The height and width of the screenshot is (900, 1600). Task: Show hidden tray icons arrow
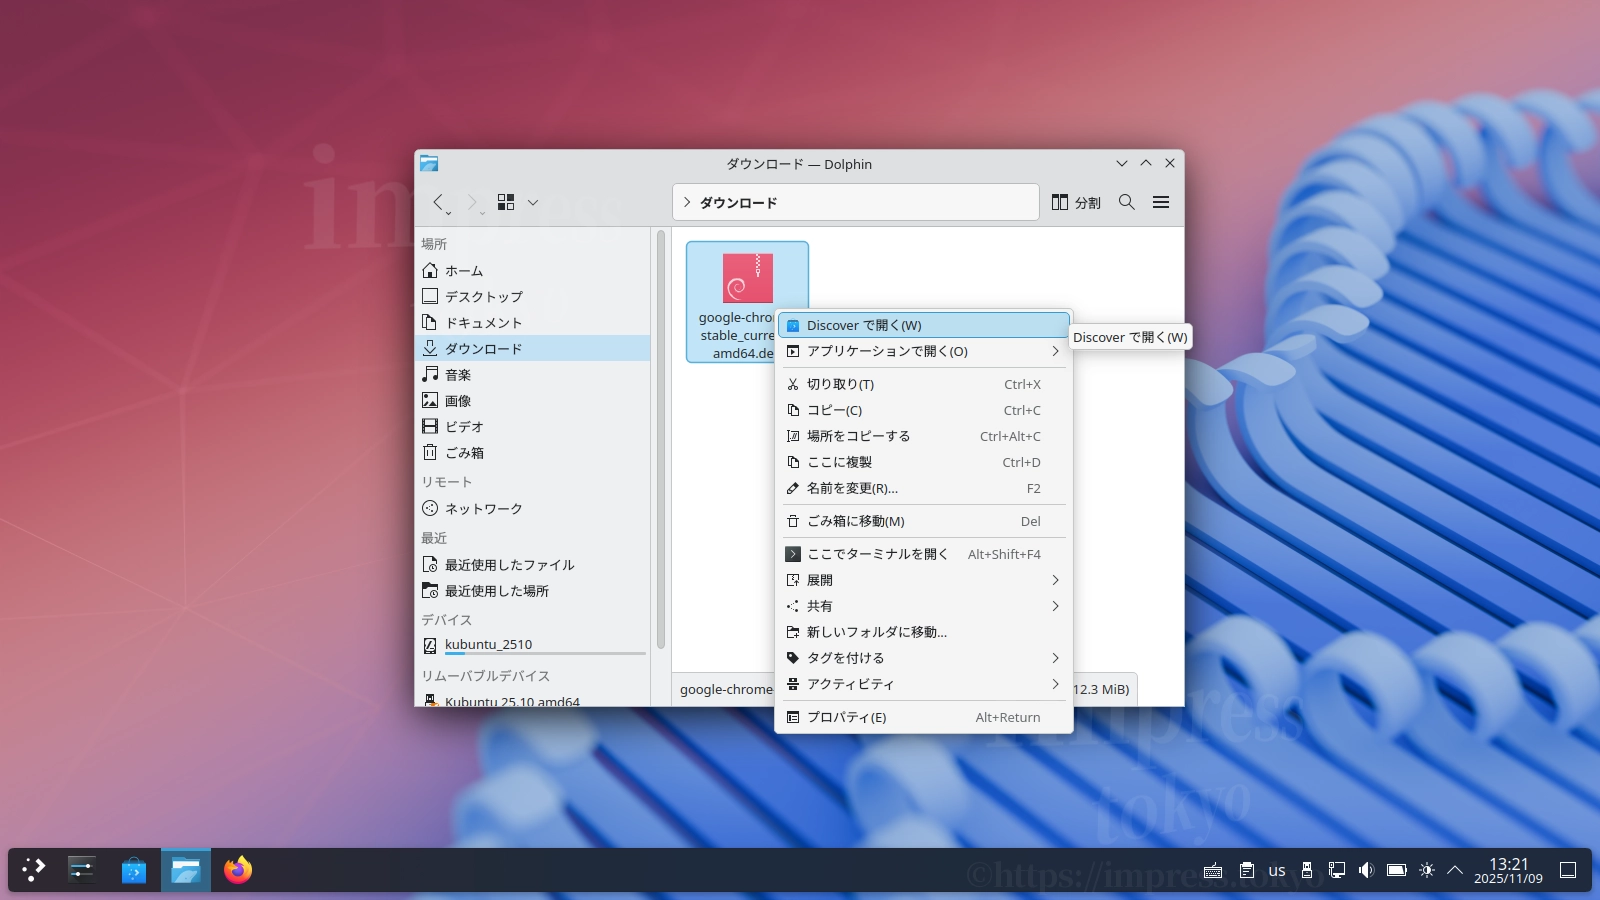1455,870
